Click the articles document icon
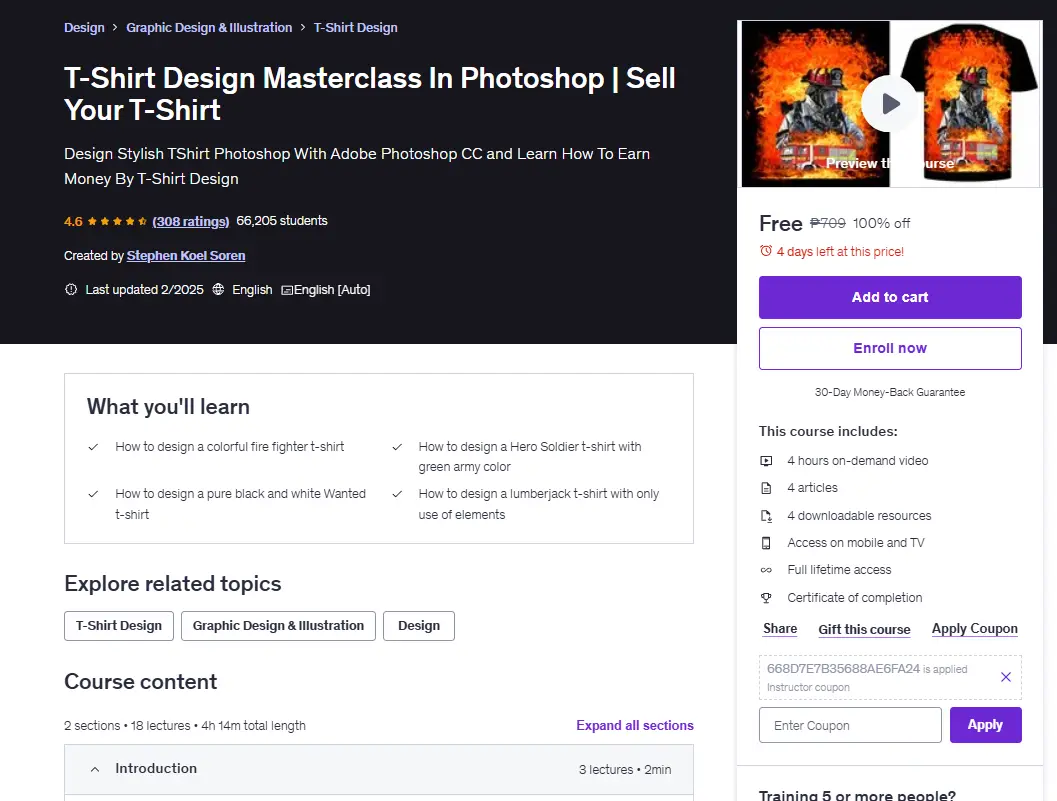 [x=766, y=488]
